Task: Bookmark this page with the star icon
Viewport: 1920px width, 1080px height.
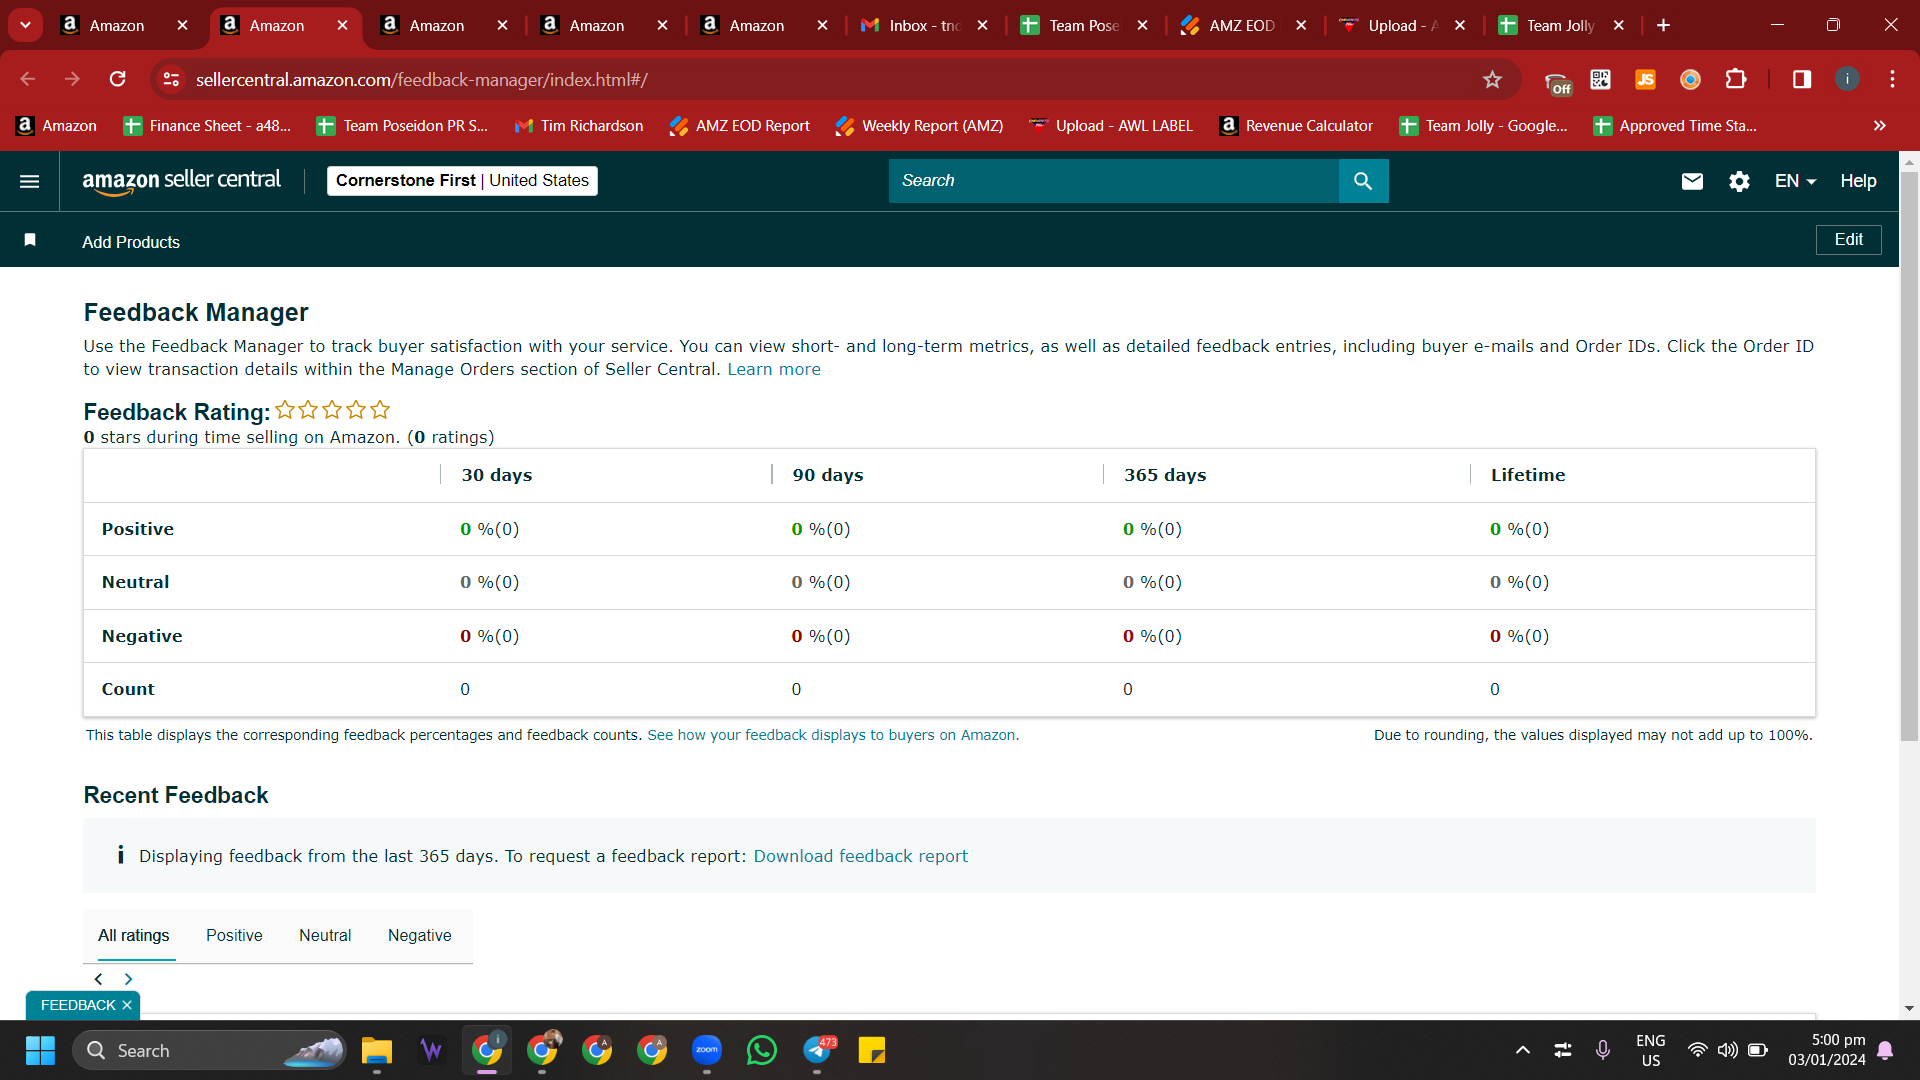Action: coord(1492,79)
